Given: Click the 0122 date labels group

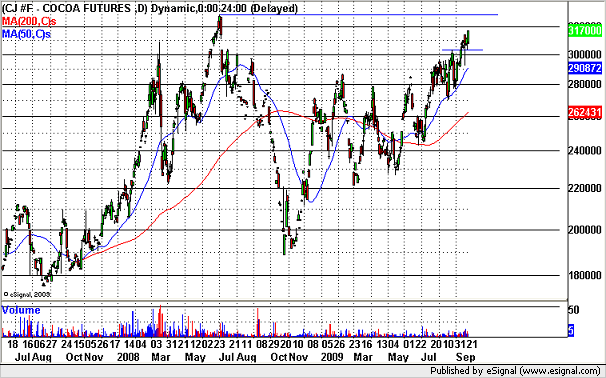Looking at the screenshot, I should click(x=415, y=344).
